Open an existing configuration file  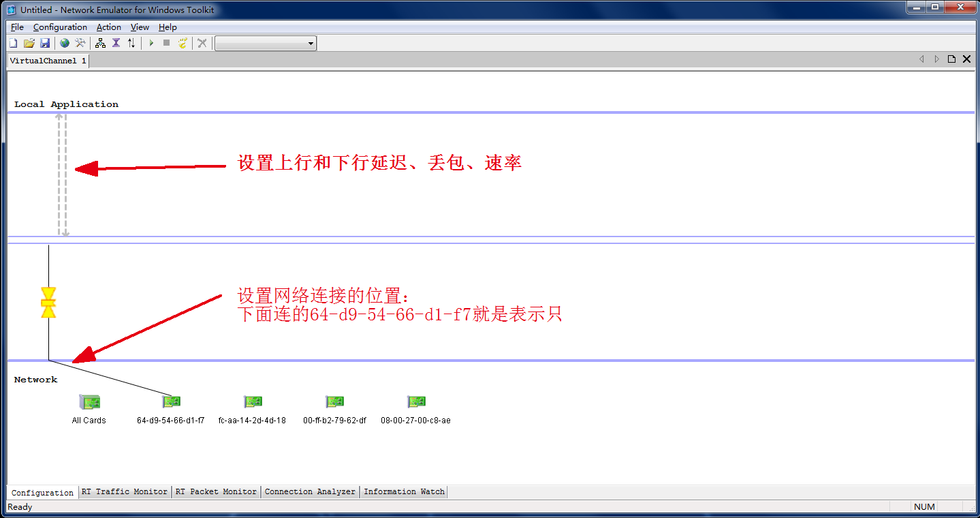click(29, 43)
